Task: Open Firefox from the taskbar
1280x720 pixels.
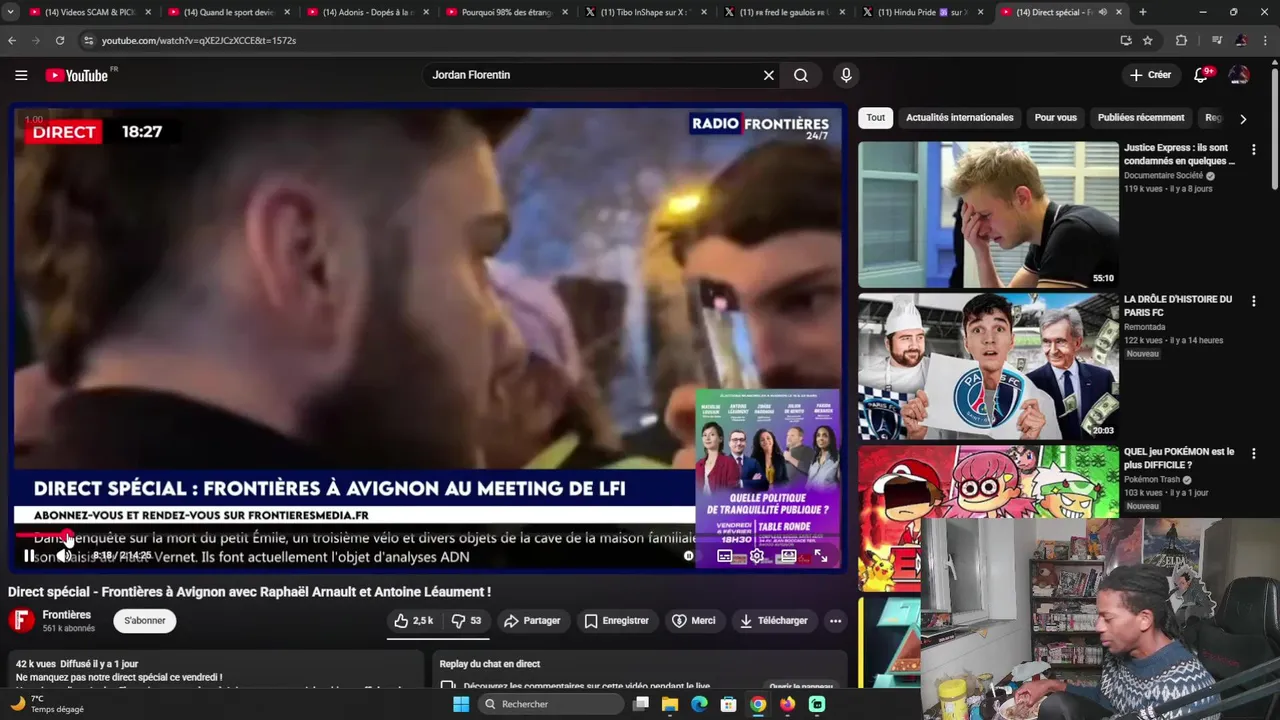Action: 788,704
